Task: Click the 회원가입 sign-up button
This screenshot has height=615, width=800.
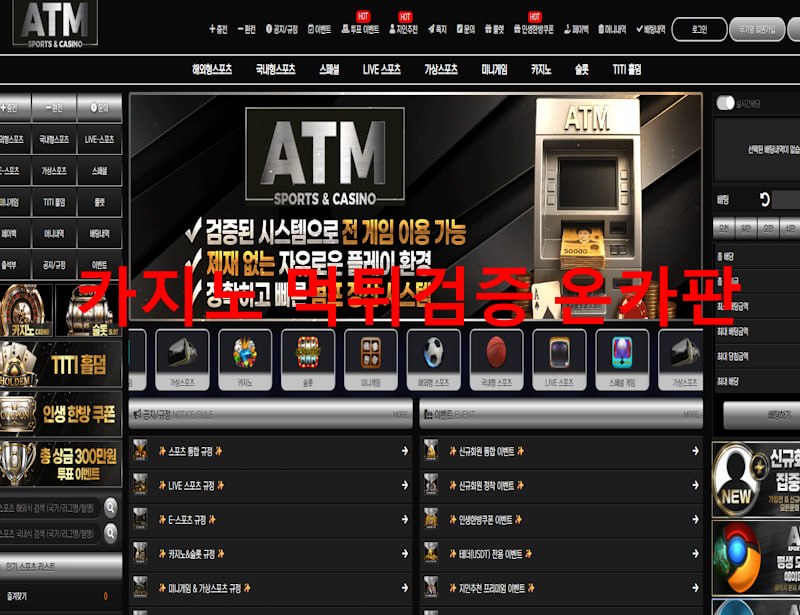Action: pyautogui.click(x=757, y=30)
